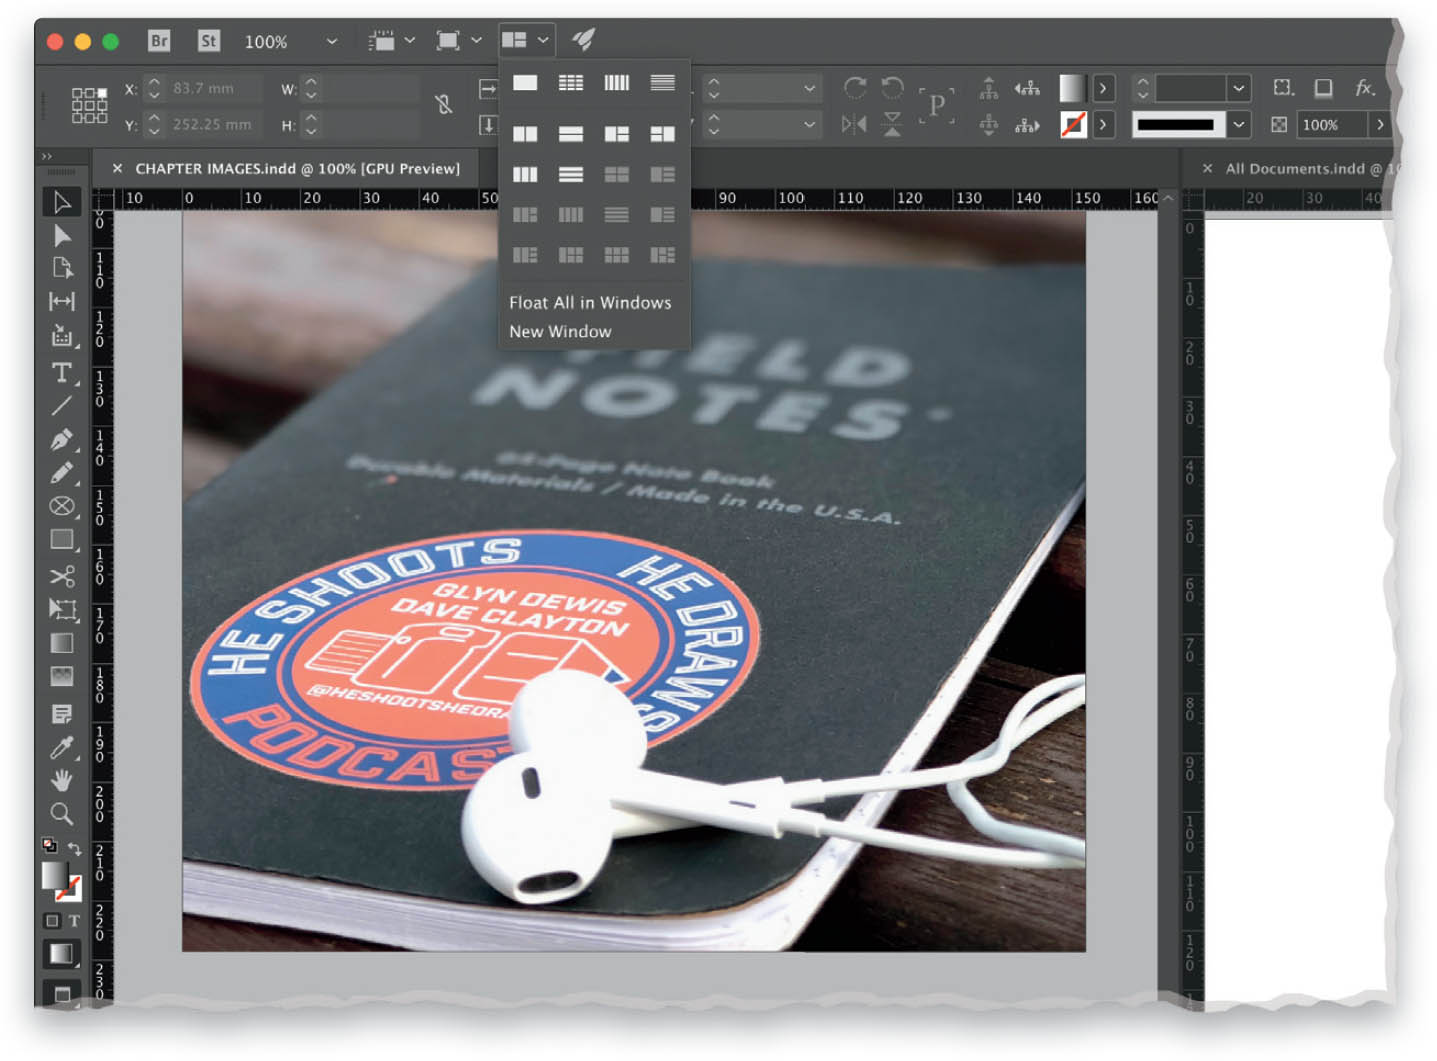Select the Pencil tool
This screenshot has width=1437, height=1061.
(x=62, y=473)
